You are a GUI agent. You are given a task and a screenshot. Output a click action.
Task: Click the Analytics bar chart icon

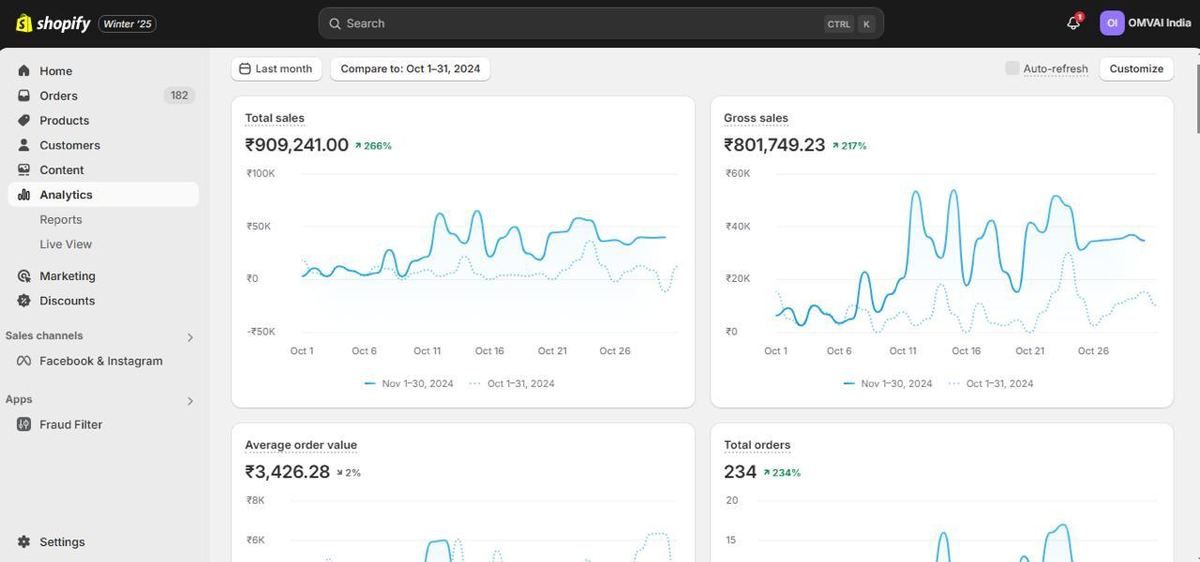(x=24, y=195)
